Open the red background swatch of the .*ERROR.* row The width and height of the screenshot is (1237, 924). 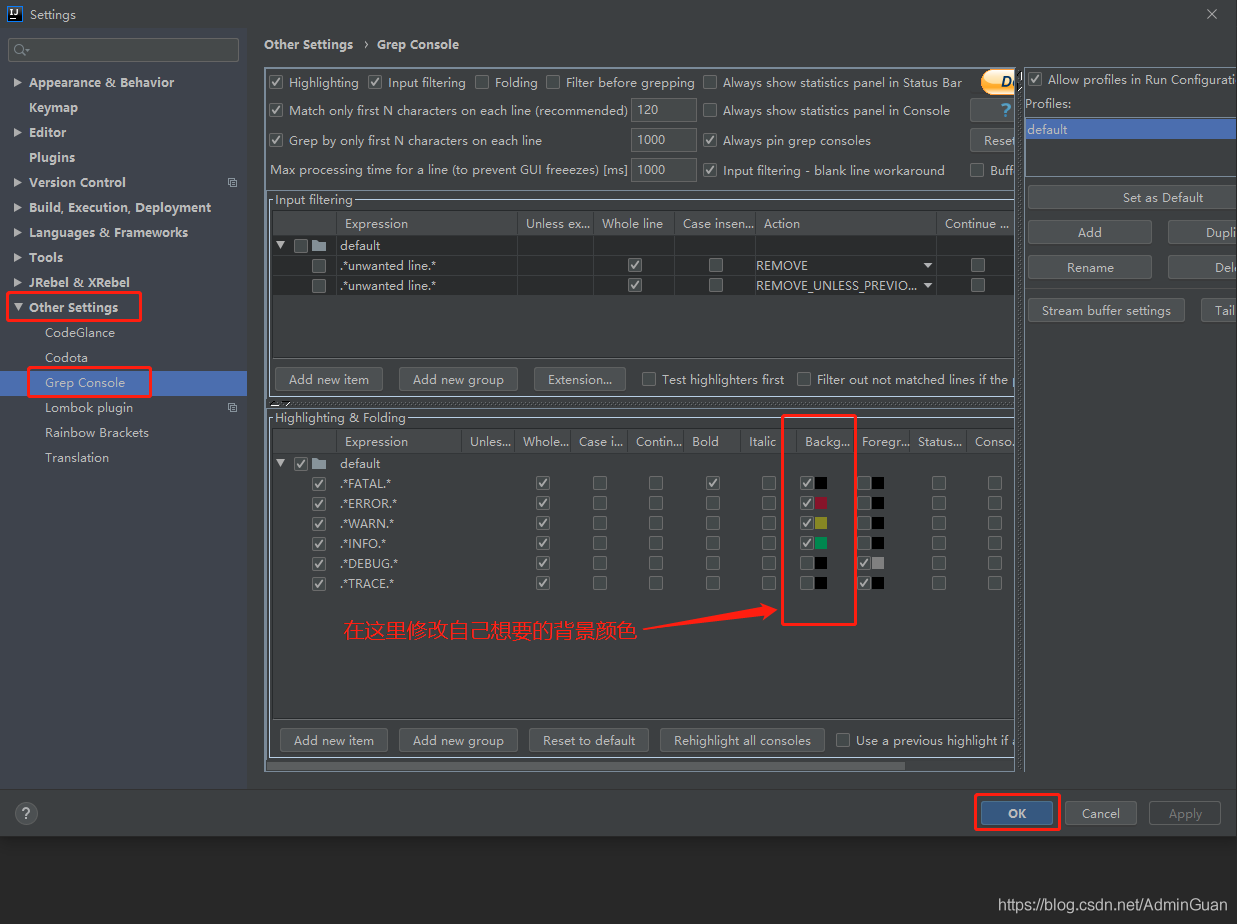click(821, 503)
